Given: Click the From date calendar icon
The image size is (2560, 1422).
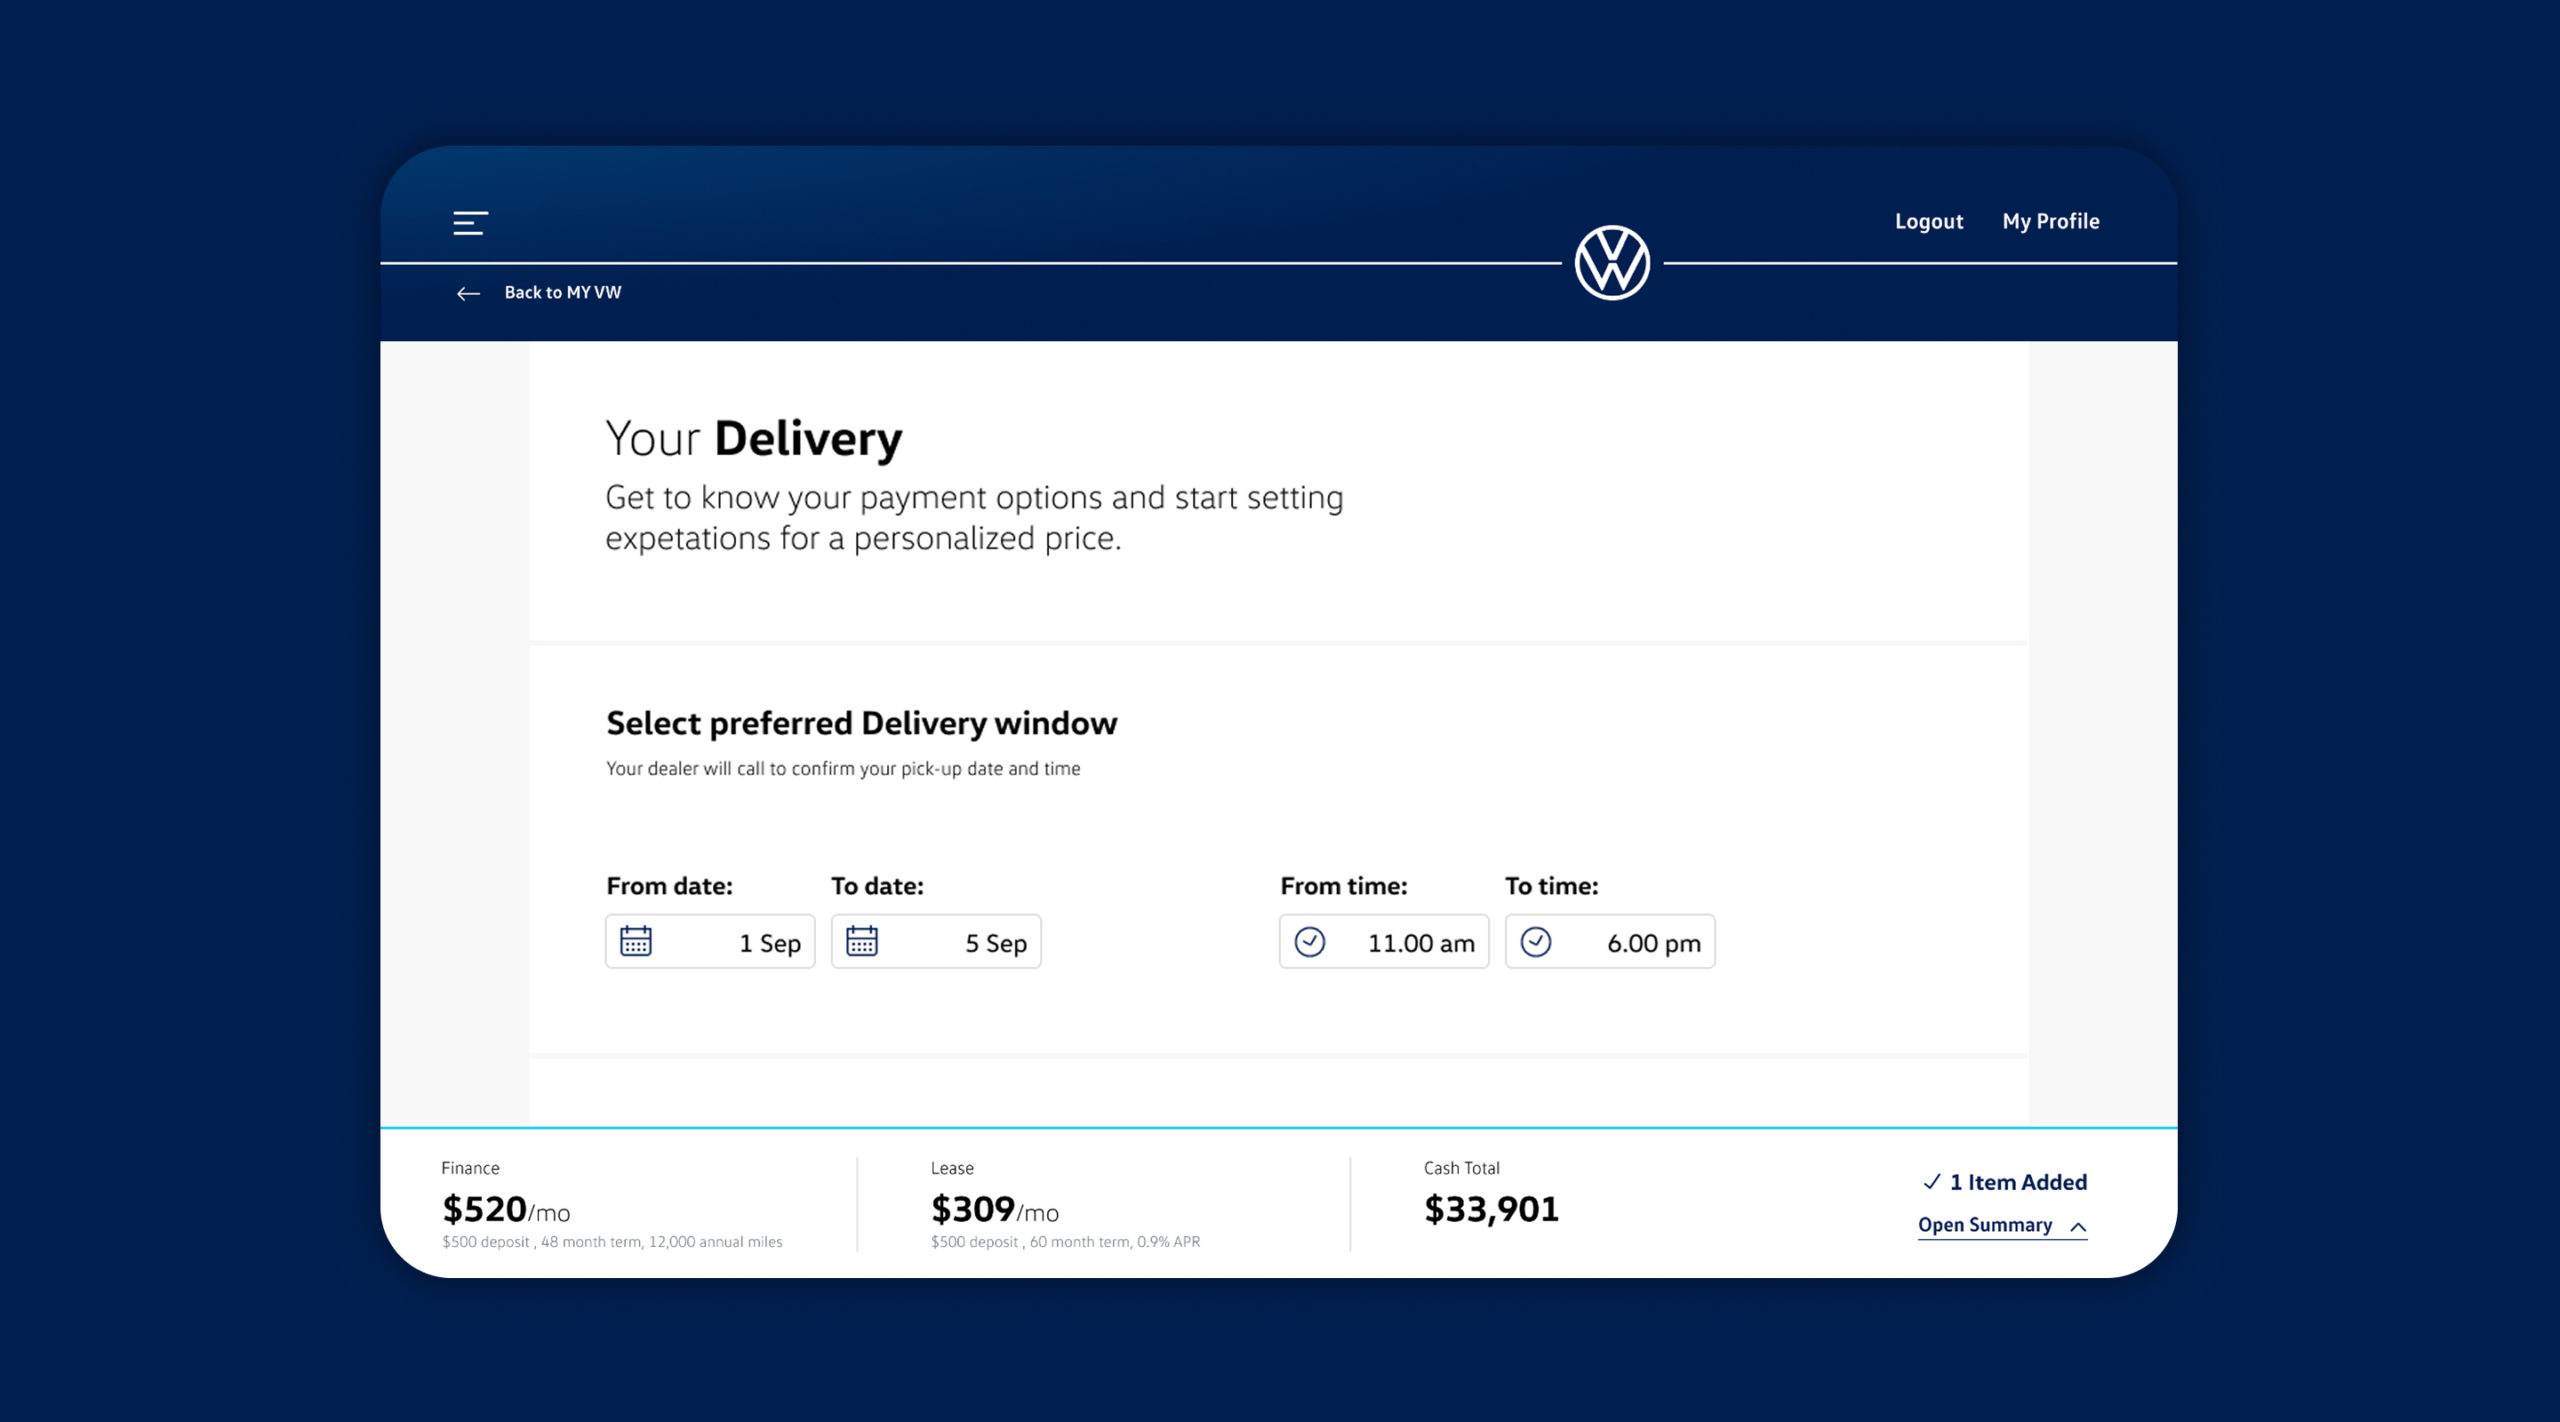Looking at the screenshot, I should coord(636,941).
